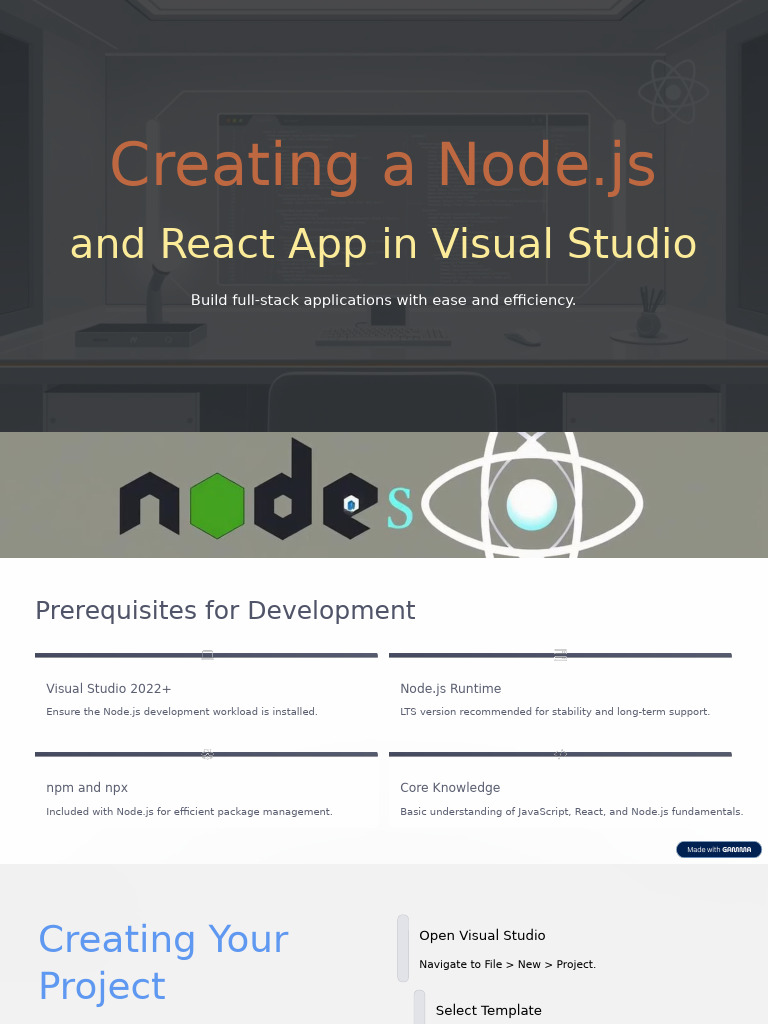Image resolution: width=768 pixels, height=1024 pixels.
Task: Click the 'Creating Your Project' heading
Action: click(163, 962)
